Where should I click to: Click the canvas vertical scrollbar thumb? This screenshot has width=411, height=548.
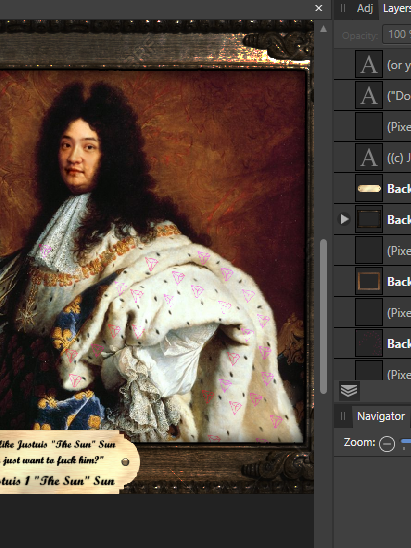coord(324,316)
